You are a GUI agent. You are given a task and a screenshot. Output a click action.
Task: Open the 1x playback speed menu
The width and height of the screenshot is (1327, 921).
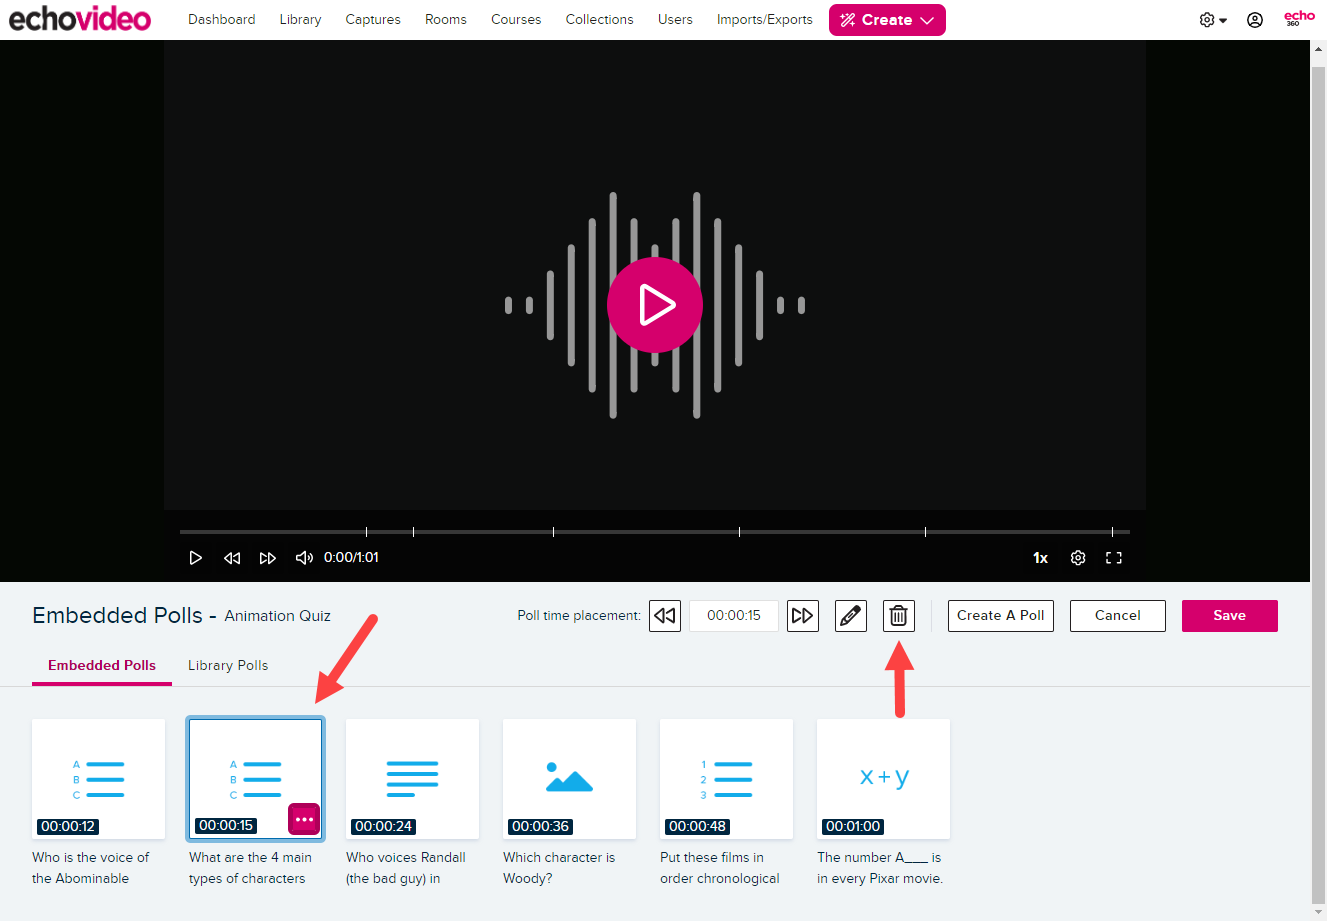(x=1040, y=558)
